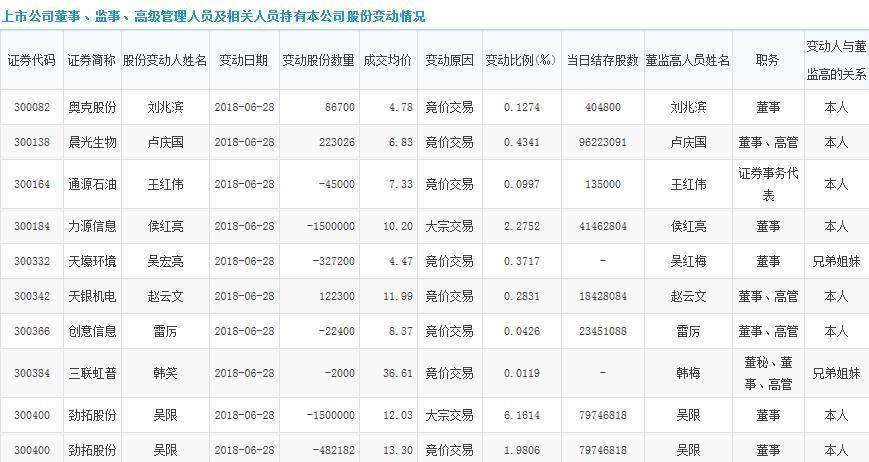Select closing share balance 23451088
Screen dimensions: 869x462
603,331
